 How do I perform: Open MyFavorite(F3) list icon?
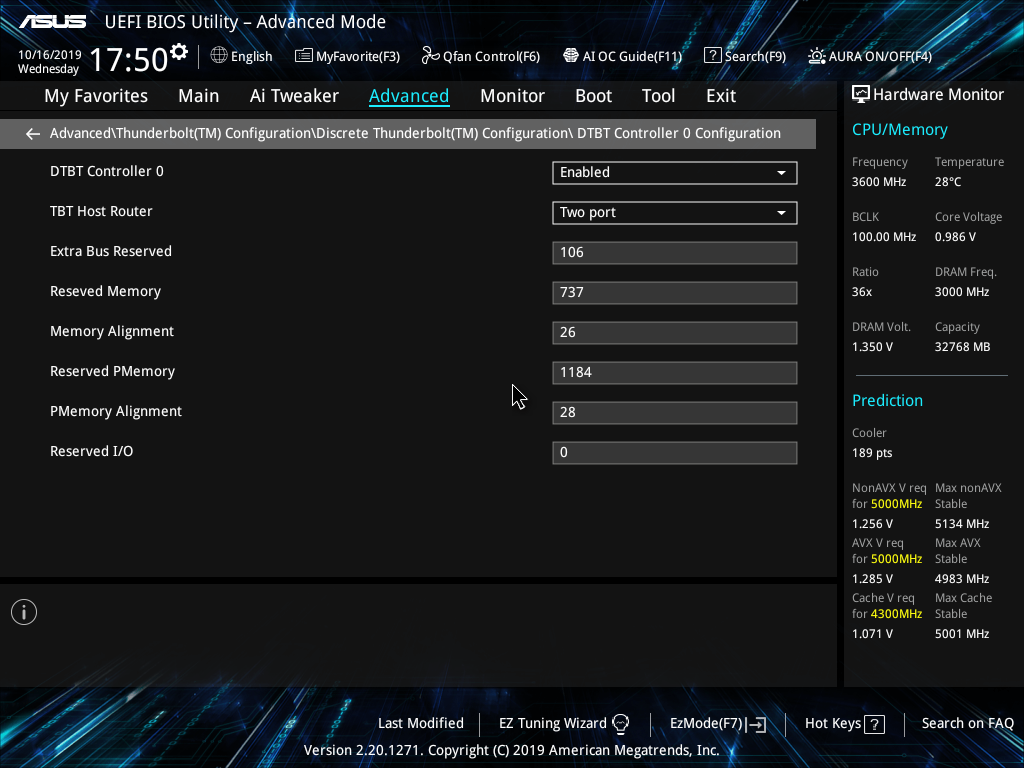click(x=303, y=56)
